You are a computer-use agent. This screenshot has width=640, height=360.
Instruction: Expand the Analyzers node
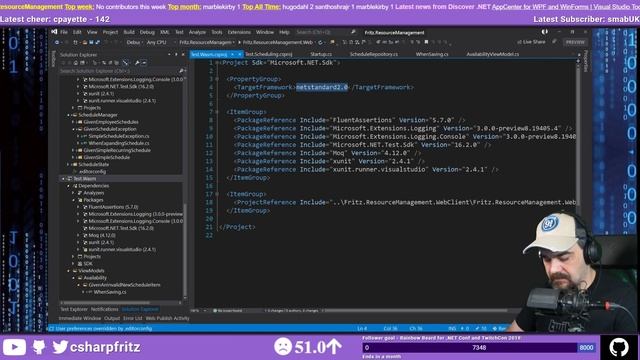pyautogui.click(x=74, y=193)
